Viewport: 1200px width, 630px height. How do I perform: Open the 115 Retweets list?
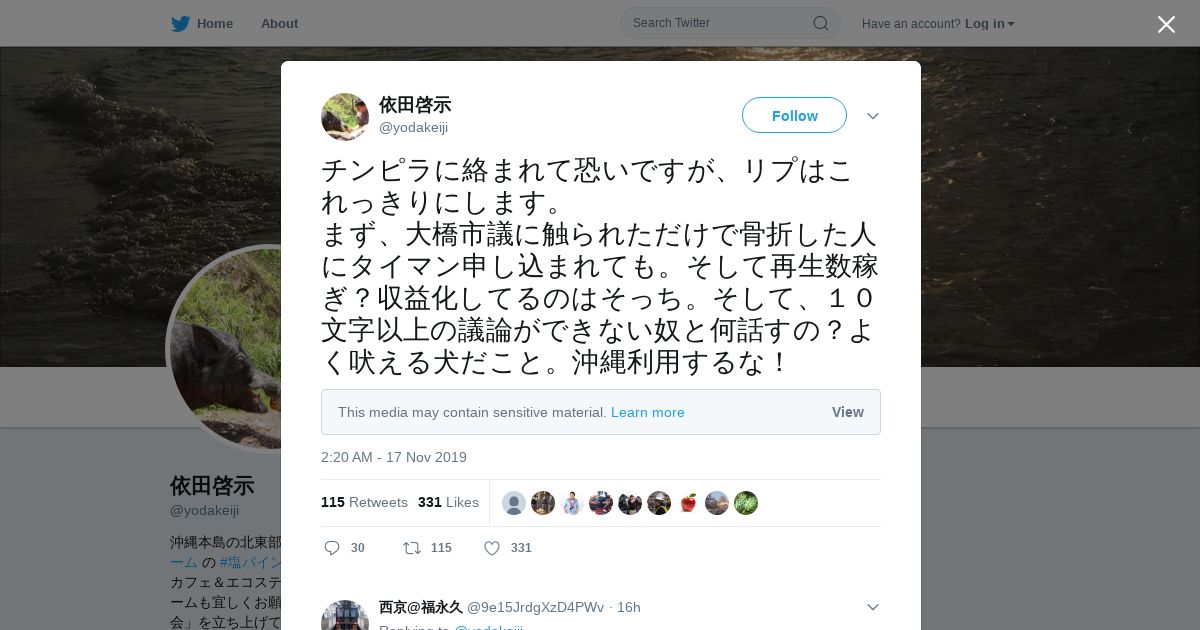coord(364,502)
